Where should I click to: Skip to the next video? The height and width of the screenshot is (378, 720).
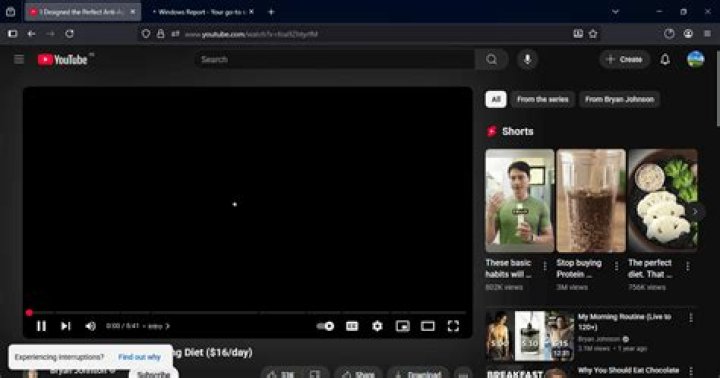click(66, 326)
